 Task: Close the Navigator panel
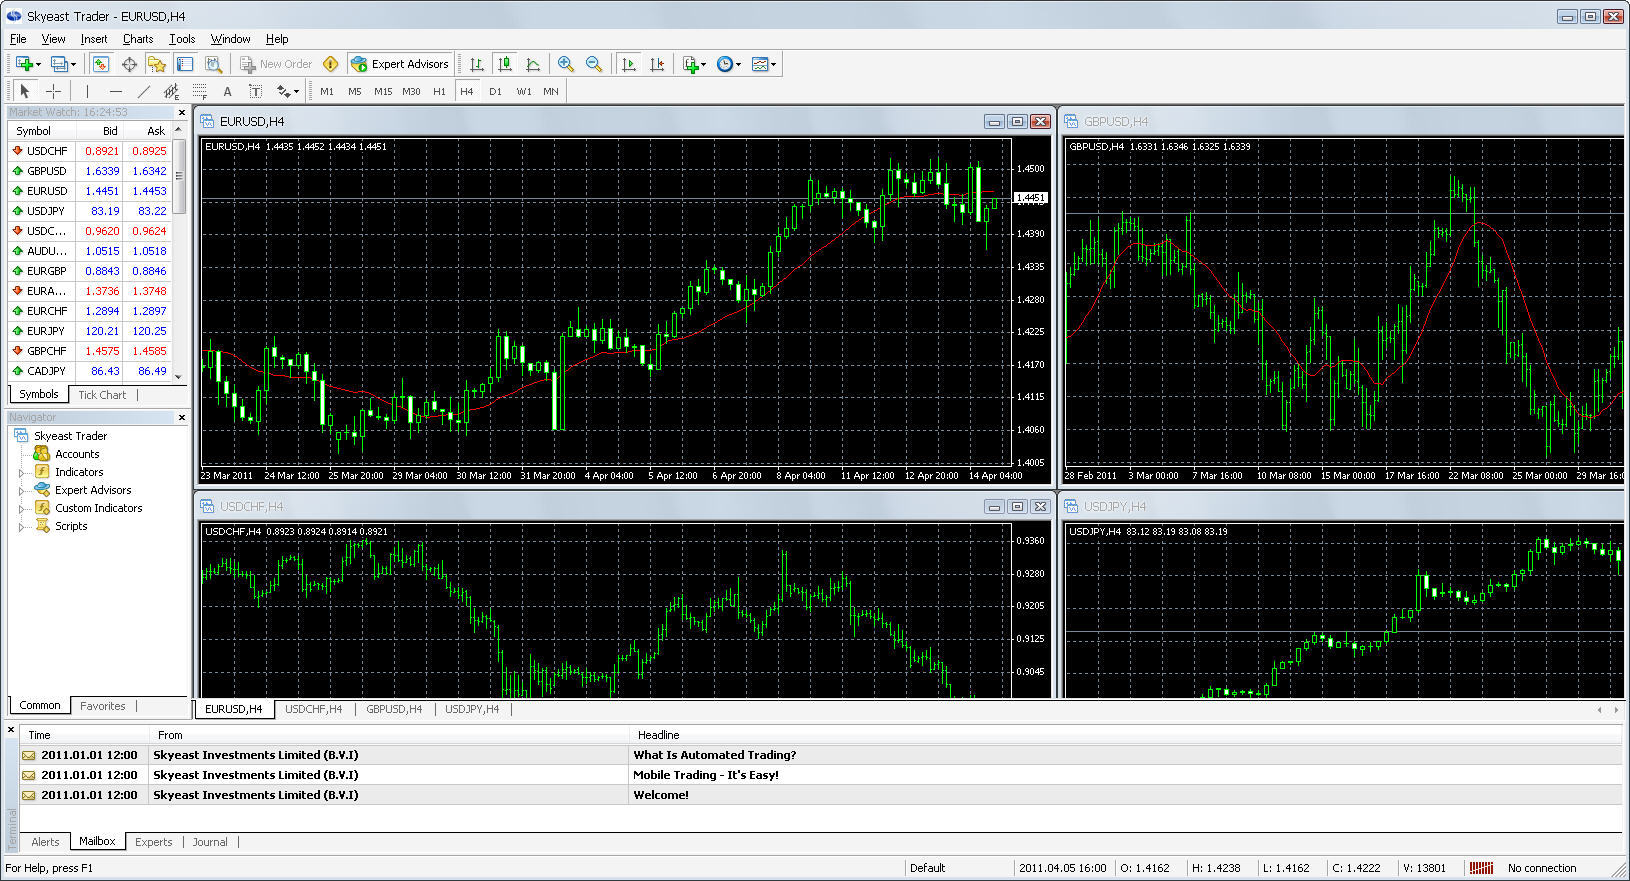coord(181,417)
